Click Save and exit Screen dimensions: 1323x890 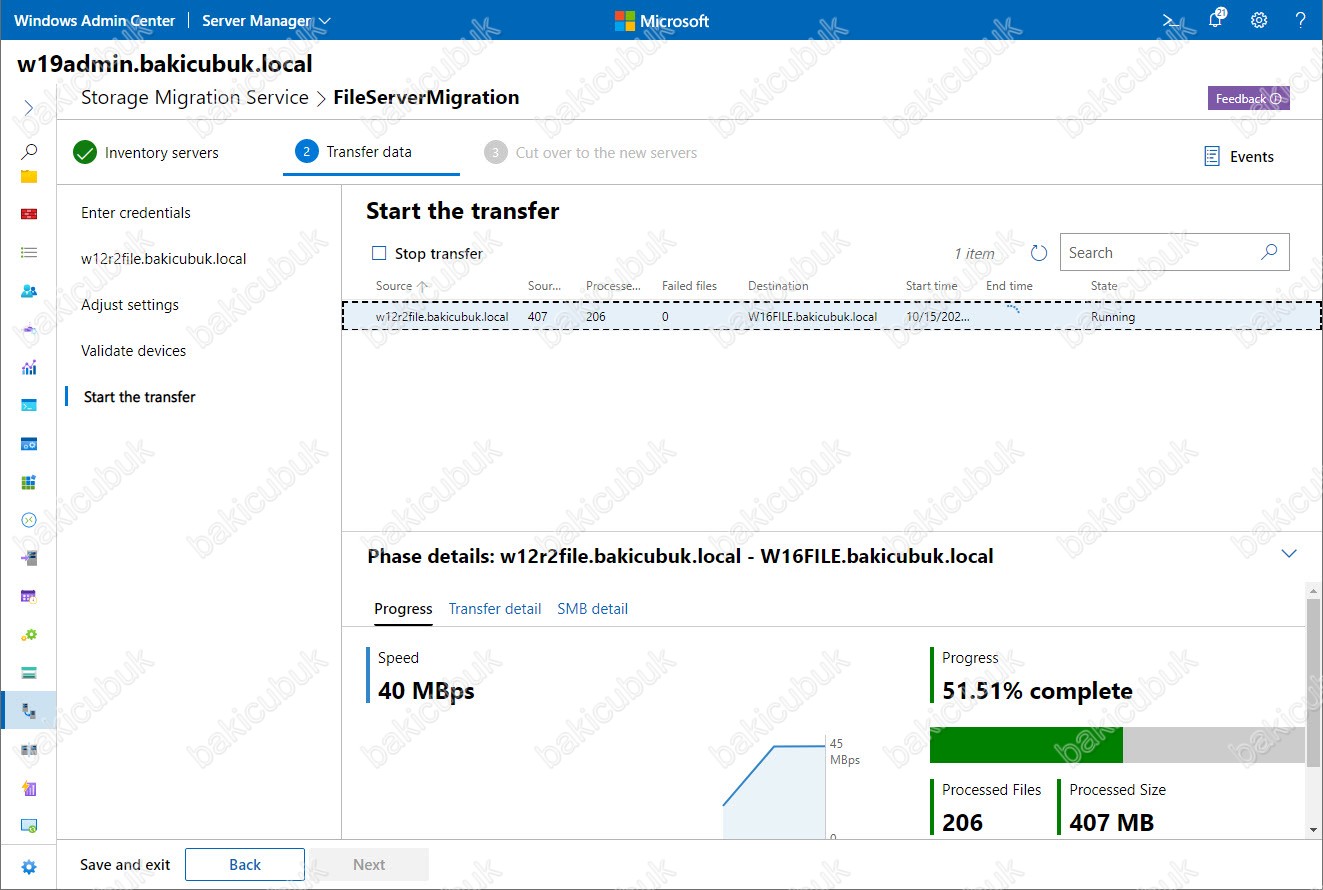125,865
